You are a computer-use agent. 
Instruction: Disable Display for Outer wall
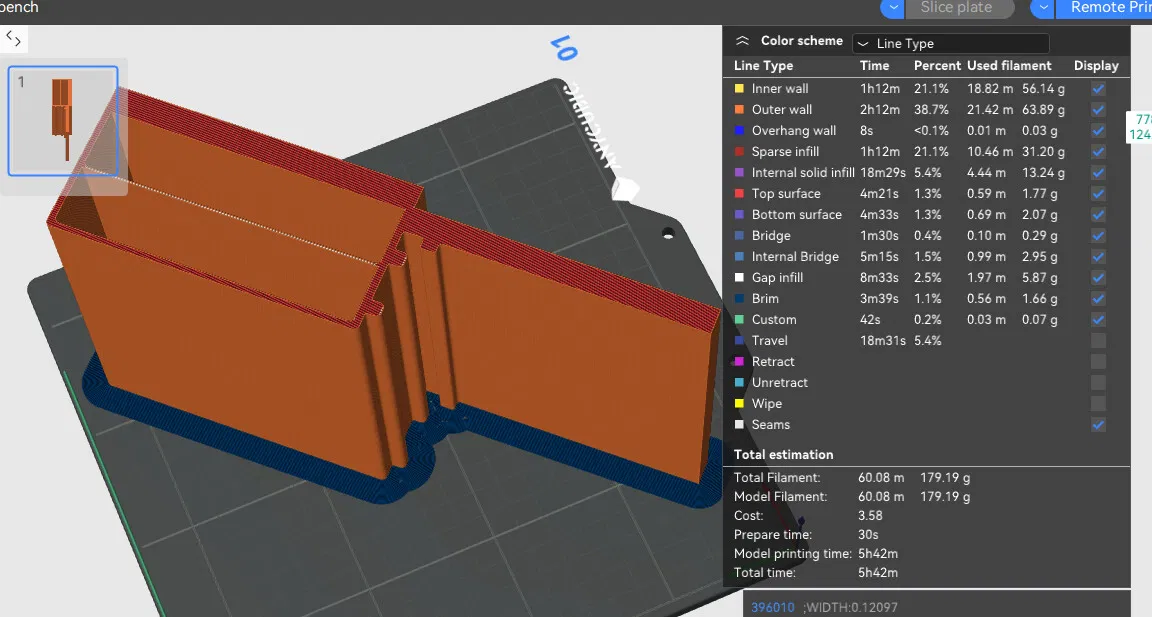[x=1097, y=109]
